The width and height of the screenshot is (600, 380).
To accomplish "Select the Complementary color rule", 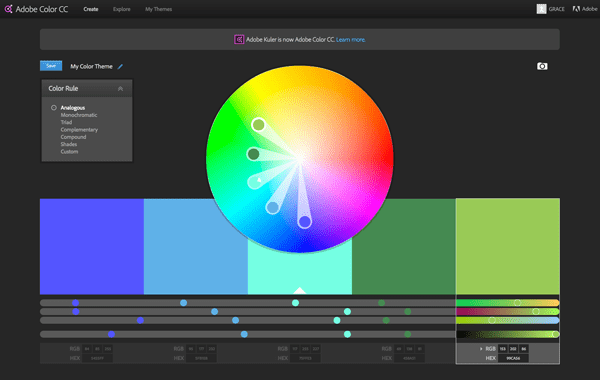I will tap(79, 130).
